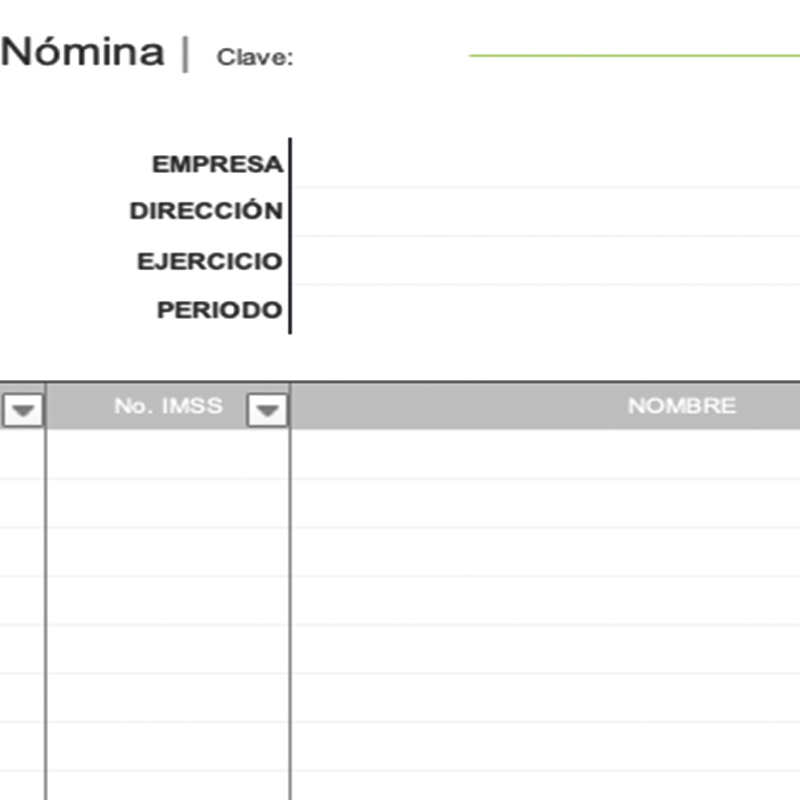800x800 pixels.
Task: Click the Nómina title
Action: click(82, 52)
